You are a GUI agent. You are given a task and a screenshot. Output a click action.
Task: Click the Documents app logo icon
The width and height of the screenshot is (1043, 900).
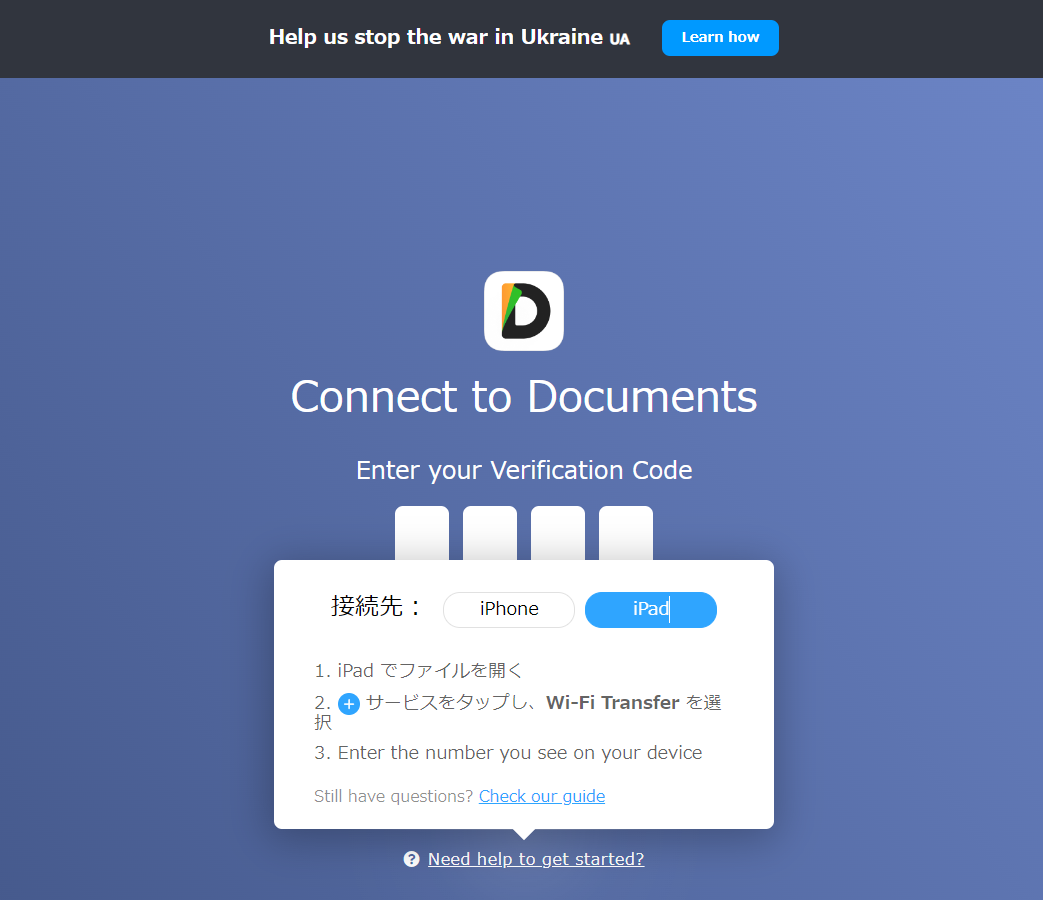[523, 311]
